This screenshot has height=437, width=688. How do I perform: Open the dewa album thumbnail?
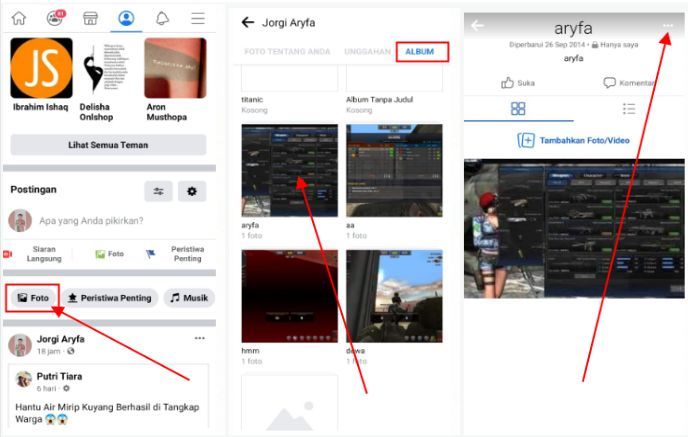pyautogui.click(x=394, y=296)
